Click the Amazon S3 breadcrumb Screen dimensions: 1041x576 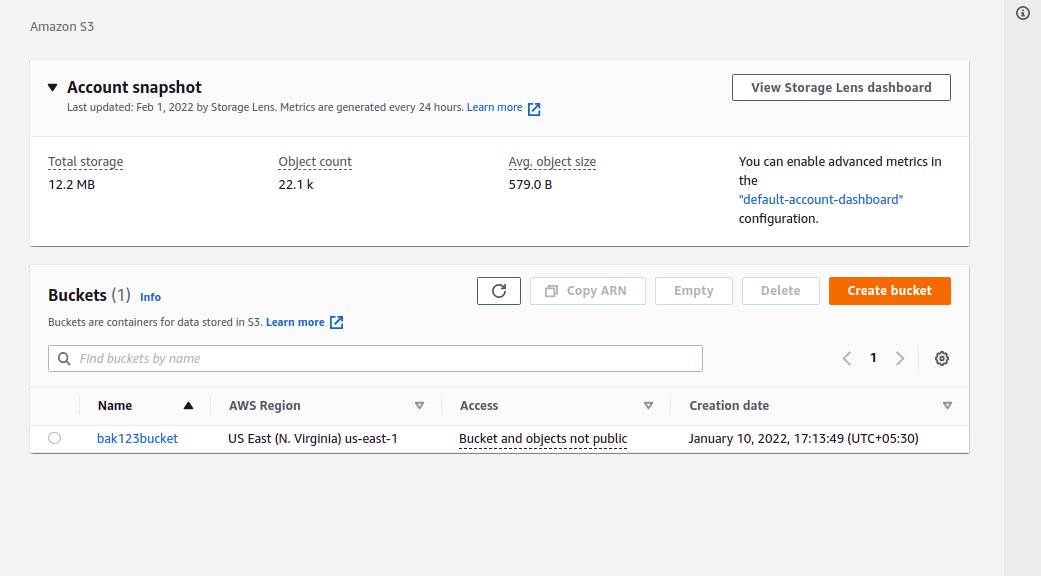pos(62,26)
